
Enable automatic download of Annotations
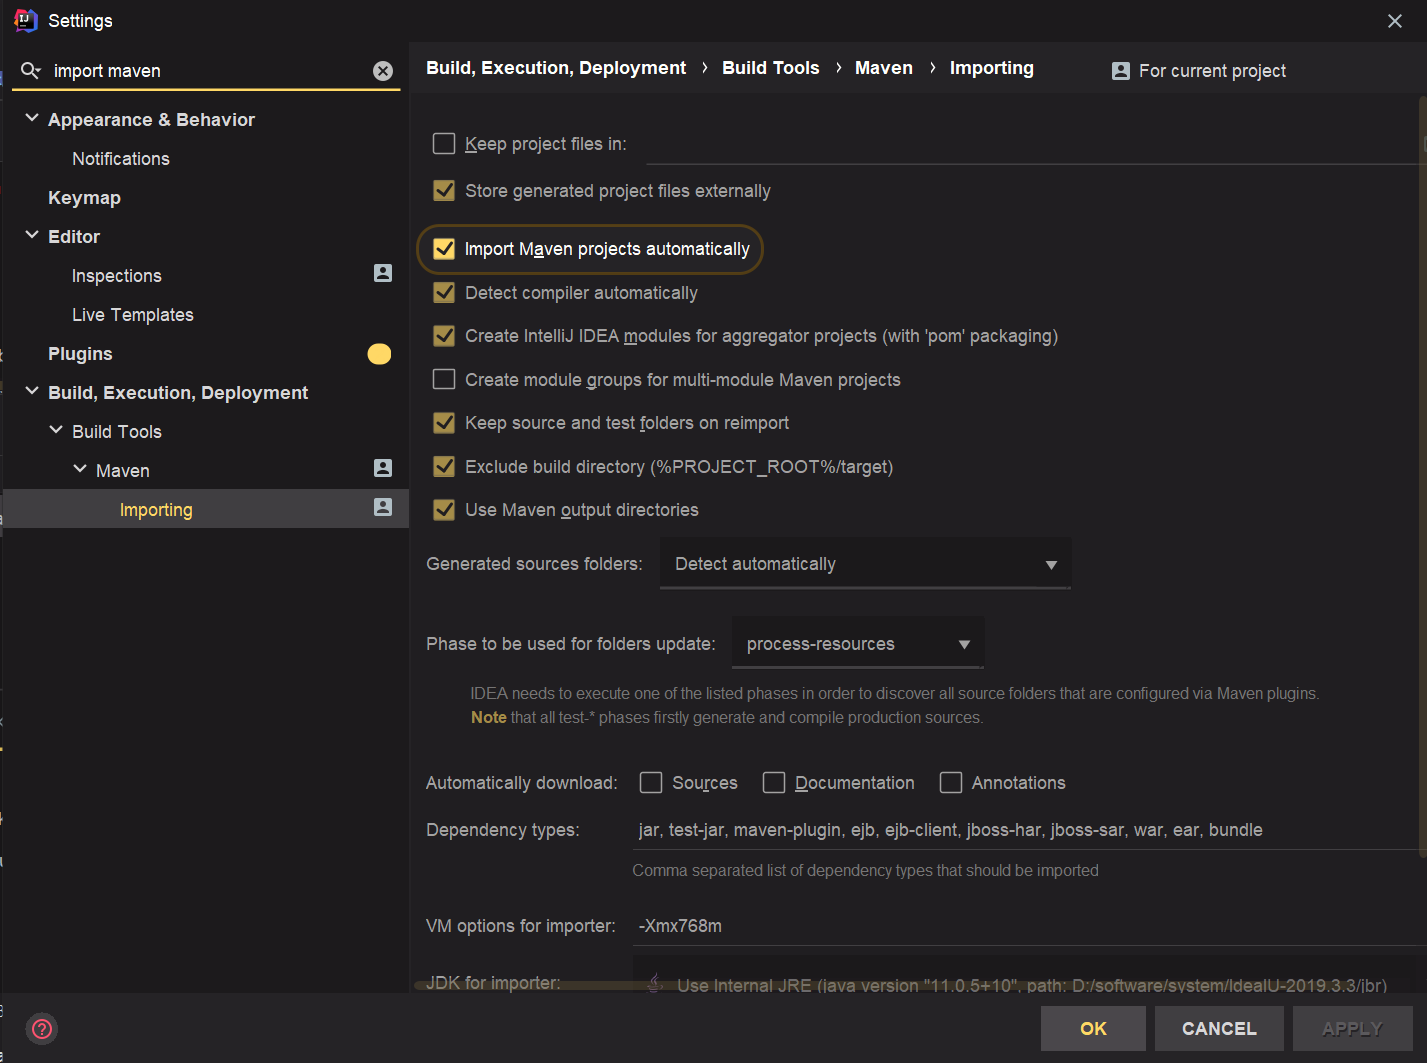(951, 783)
